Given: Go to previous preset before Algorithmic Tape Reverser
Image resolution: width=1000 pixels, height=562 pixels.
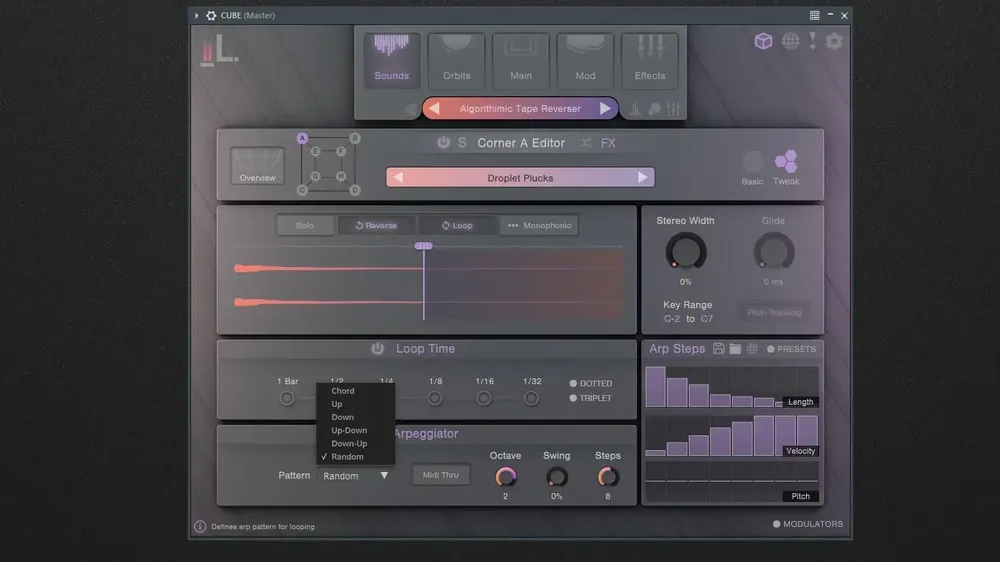Looking at the screenshot, I should 434,108.
